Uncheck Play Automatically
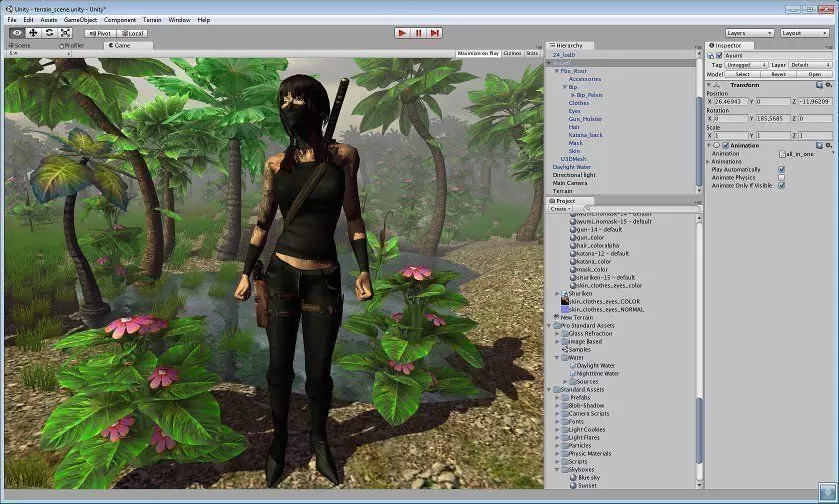This screenshot has width=839, height=504. tap(782, 170)
